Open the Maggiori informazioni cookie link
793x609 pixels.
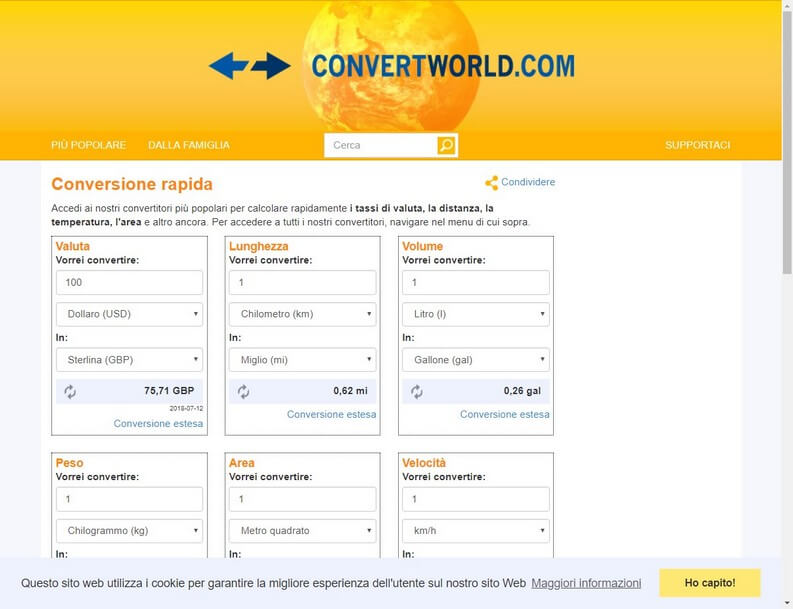click(586, 583)
